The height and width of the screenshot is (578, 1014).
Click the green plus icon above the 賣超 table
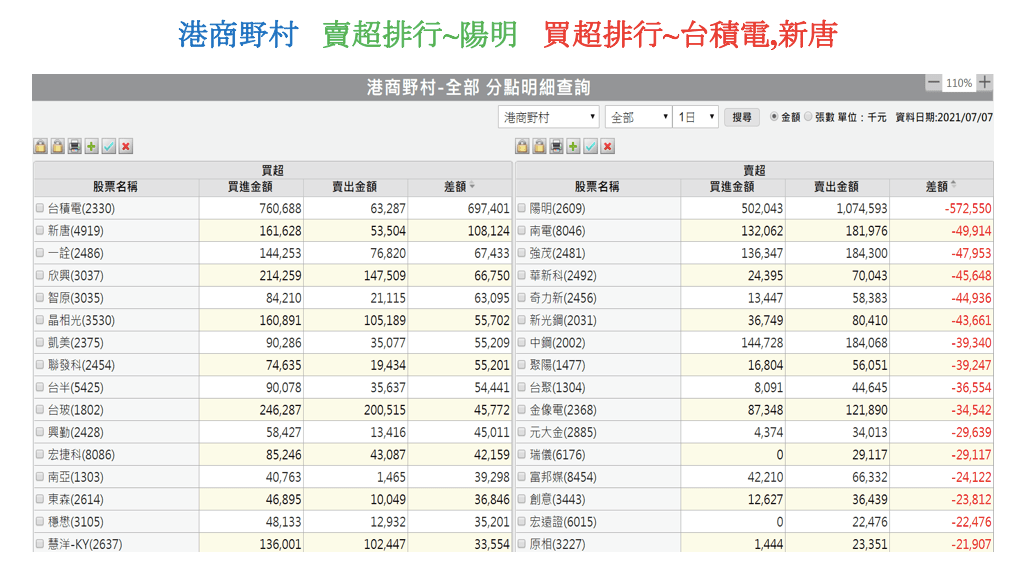[573, 147]
